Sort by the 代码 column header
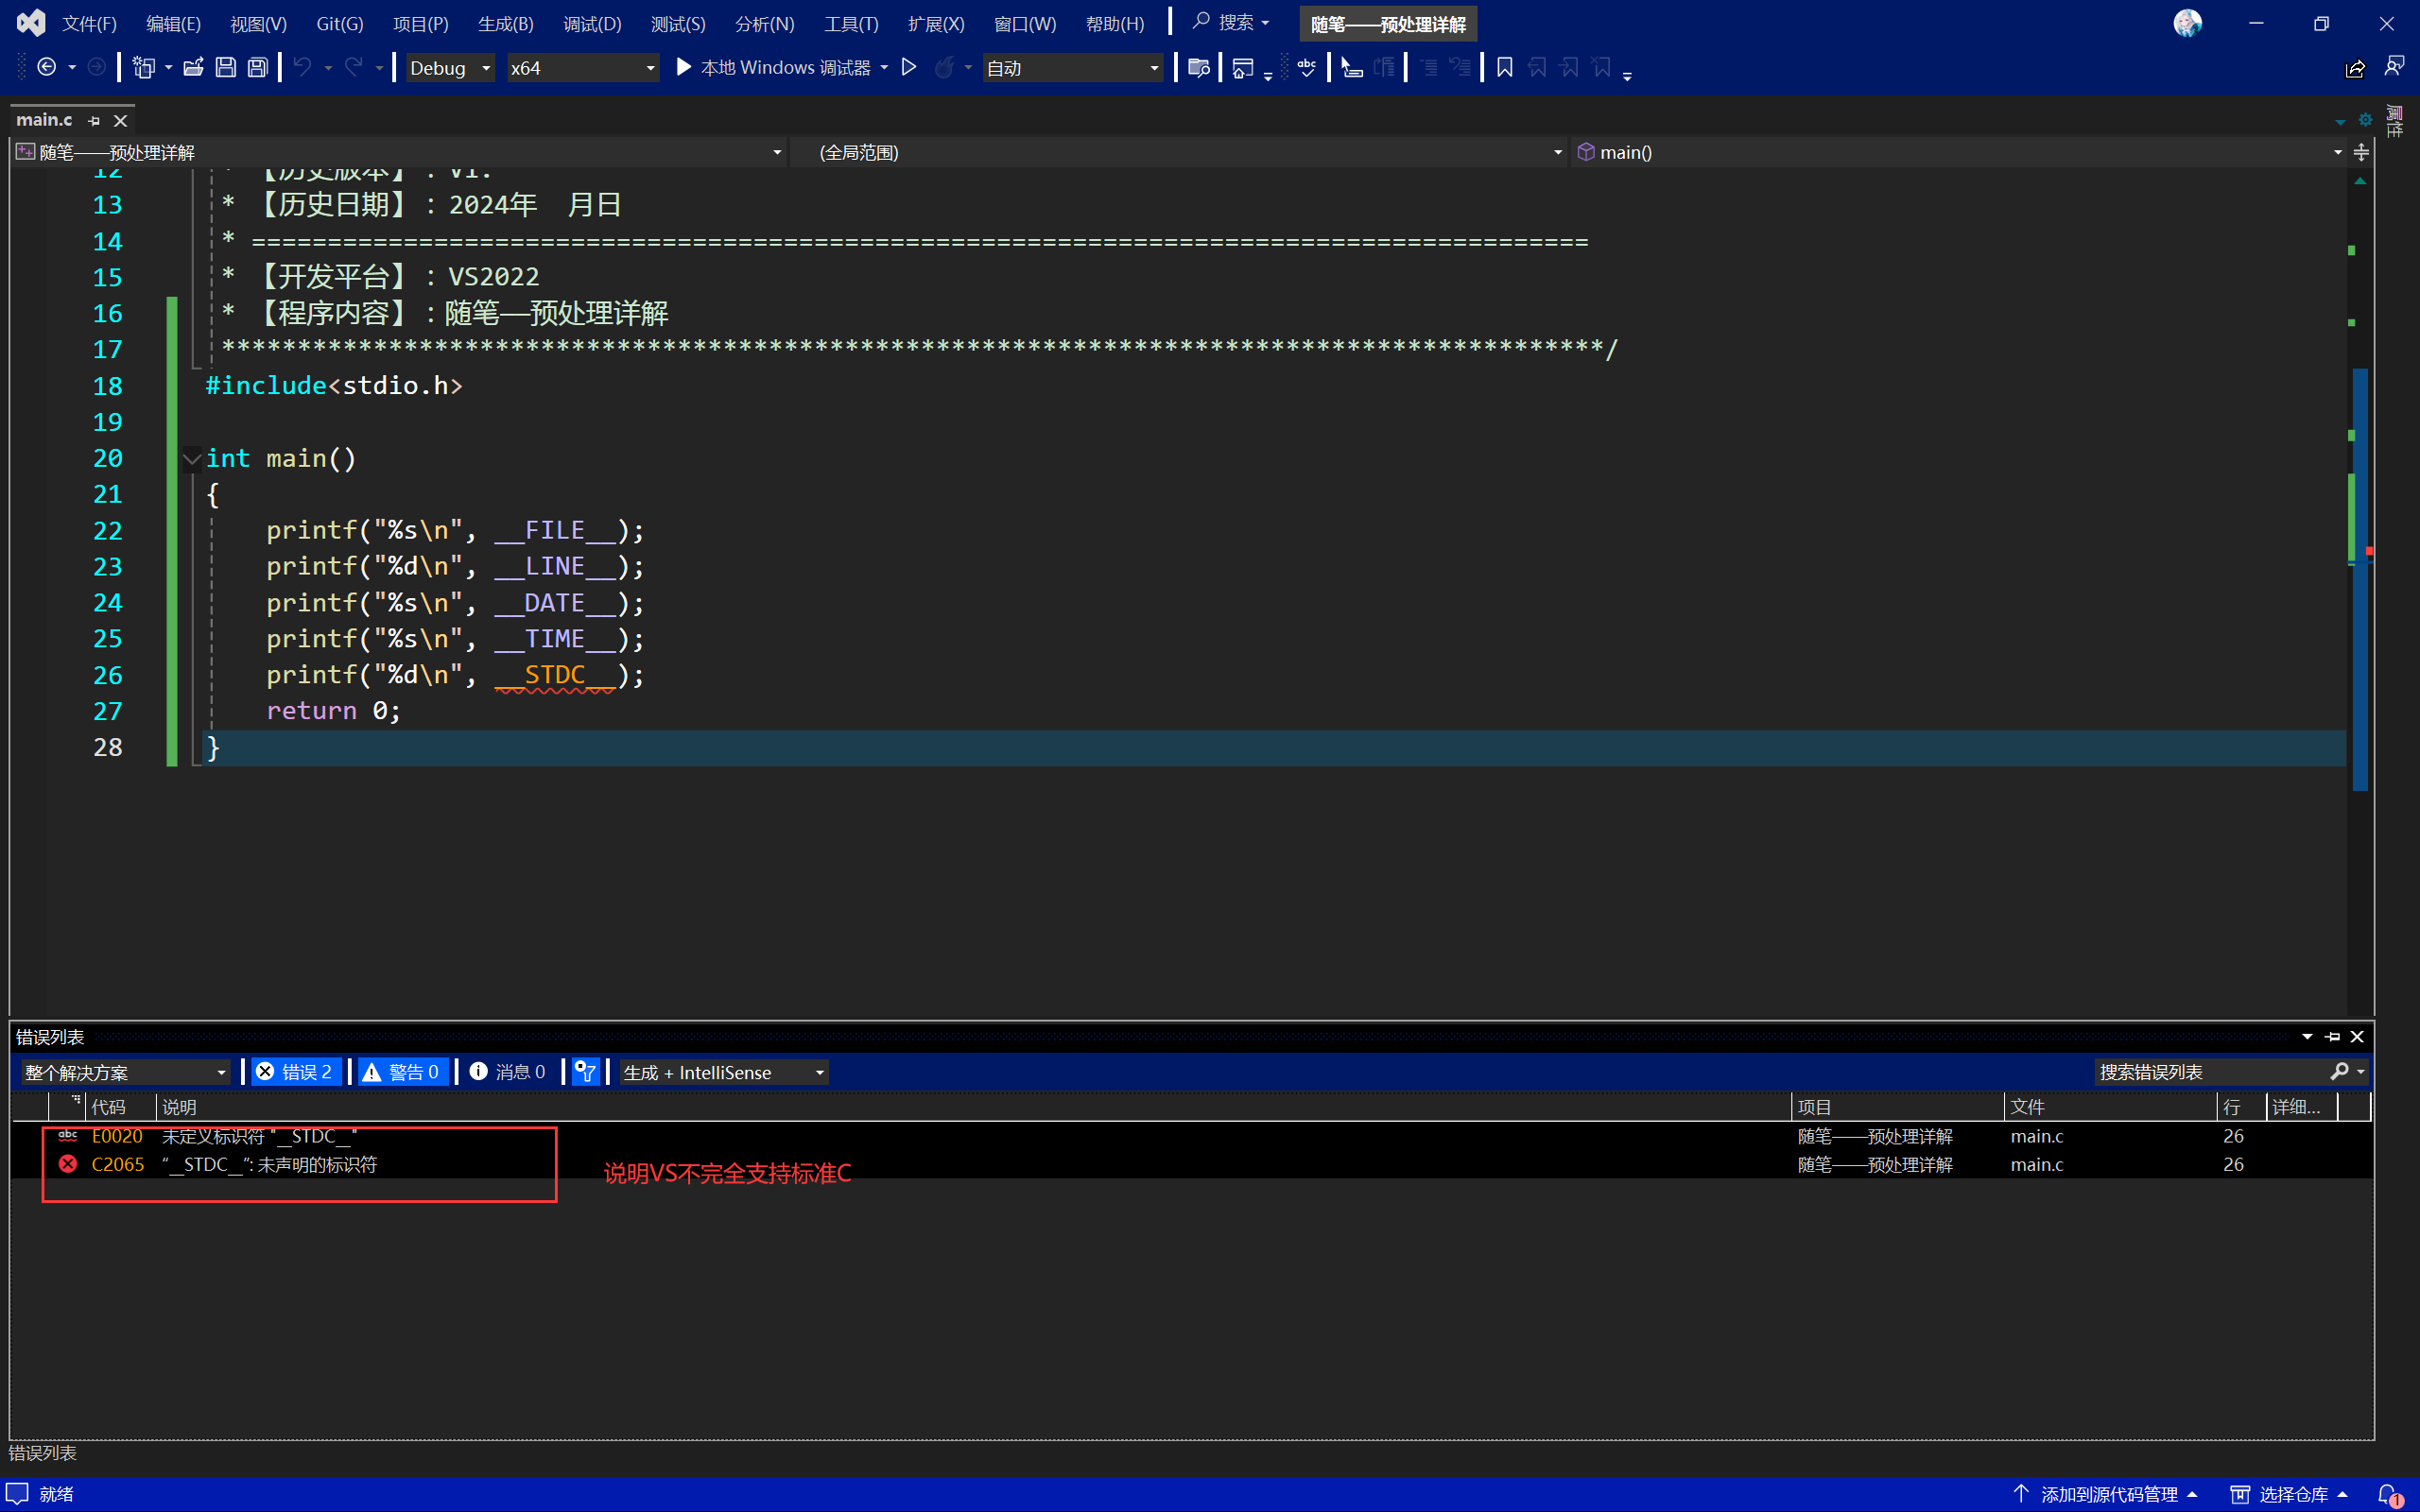 coord(120,1107)
